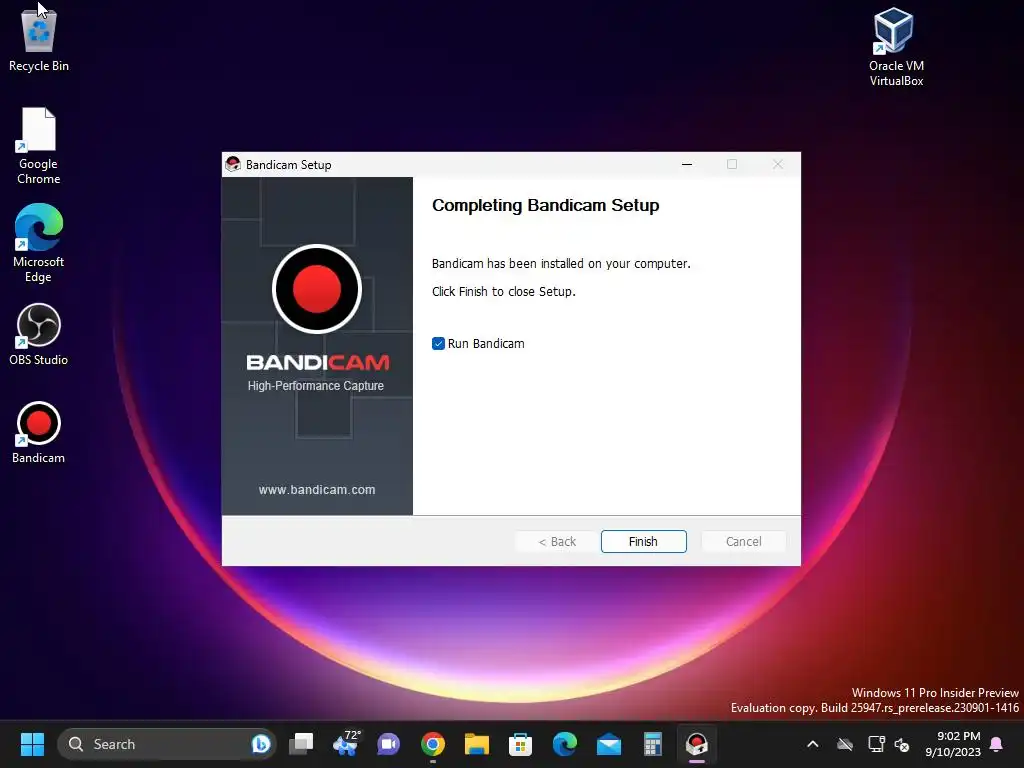
Task: Open Task View from taskbar
Action: (301, 744)
